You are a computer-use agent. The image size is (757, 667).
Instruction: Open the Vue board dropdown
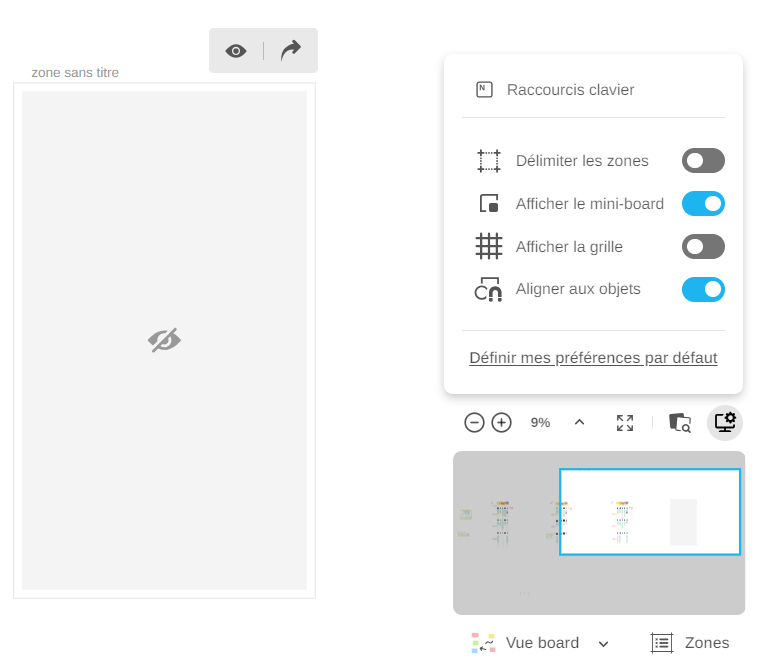541,643
